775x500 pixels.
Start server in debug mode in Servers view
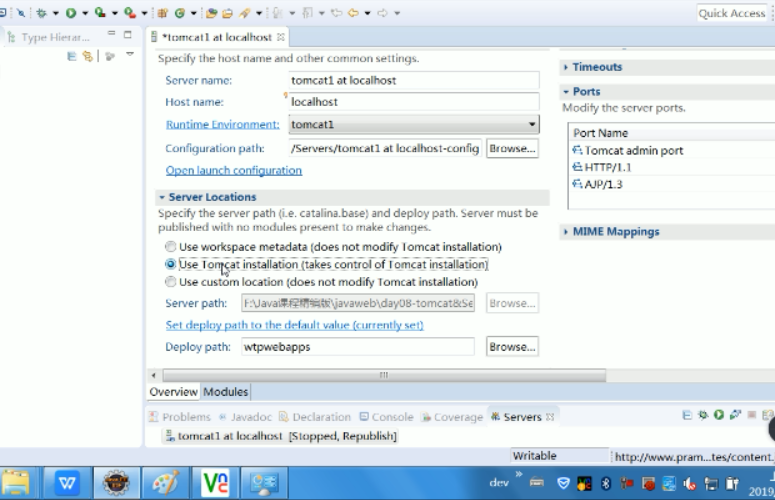click(702, 416)
